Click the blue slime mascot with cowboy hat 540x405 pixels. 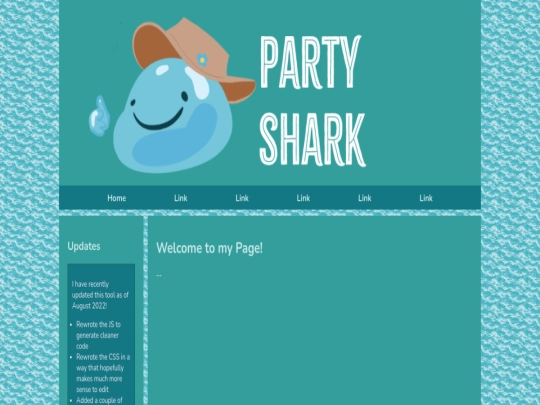185,96
